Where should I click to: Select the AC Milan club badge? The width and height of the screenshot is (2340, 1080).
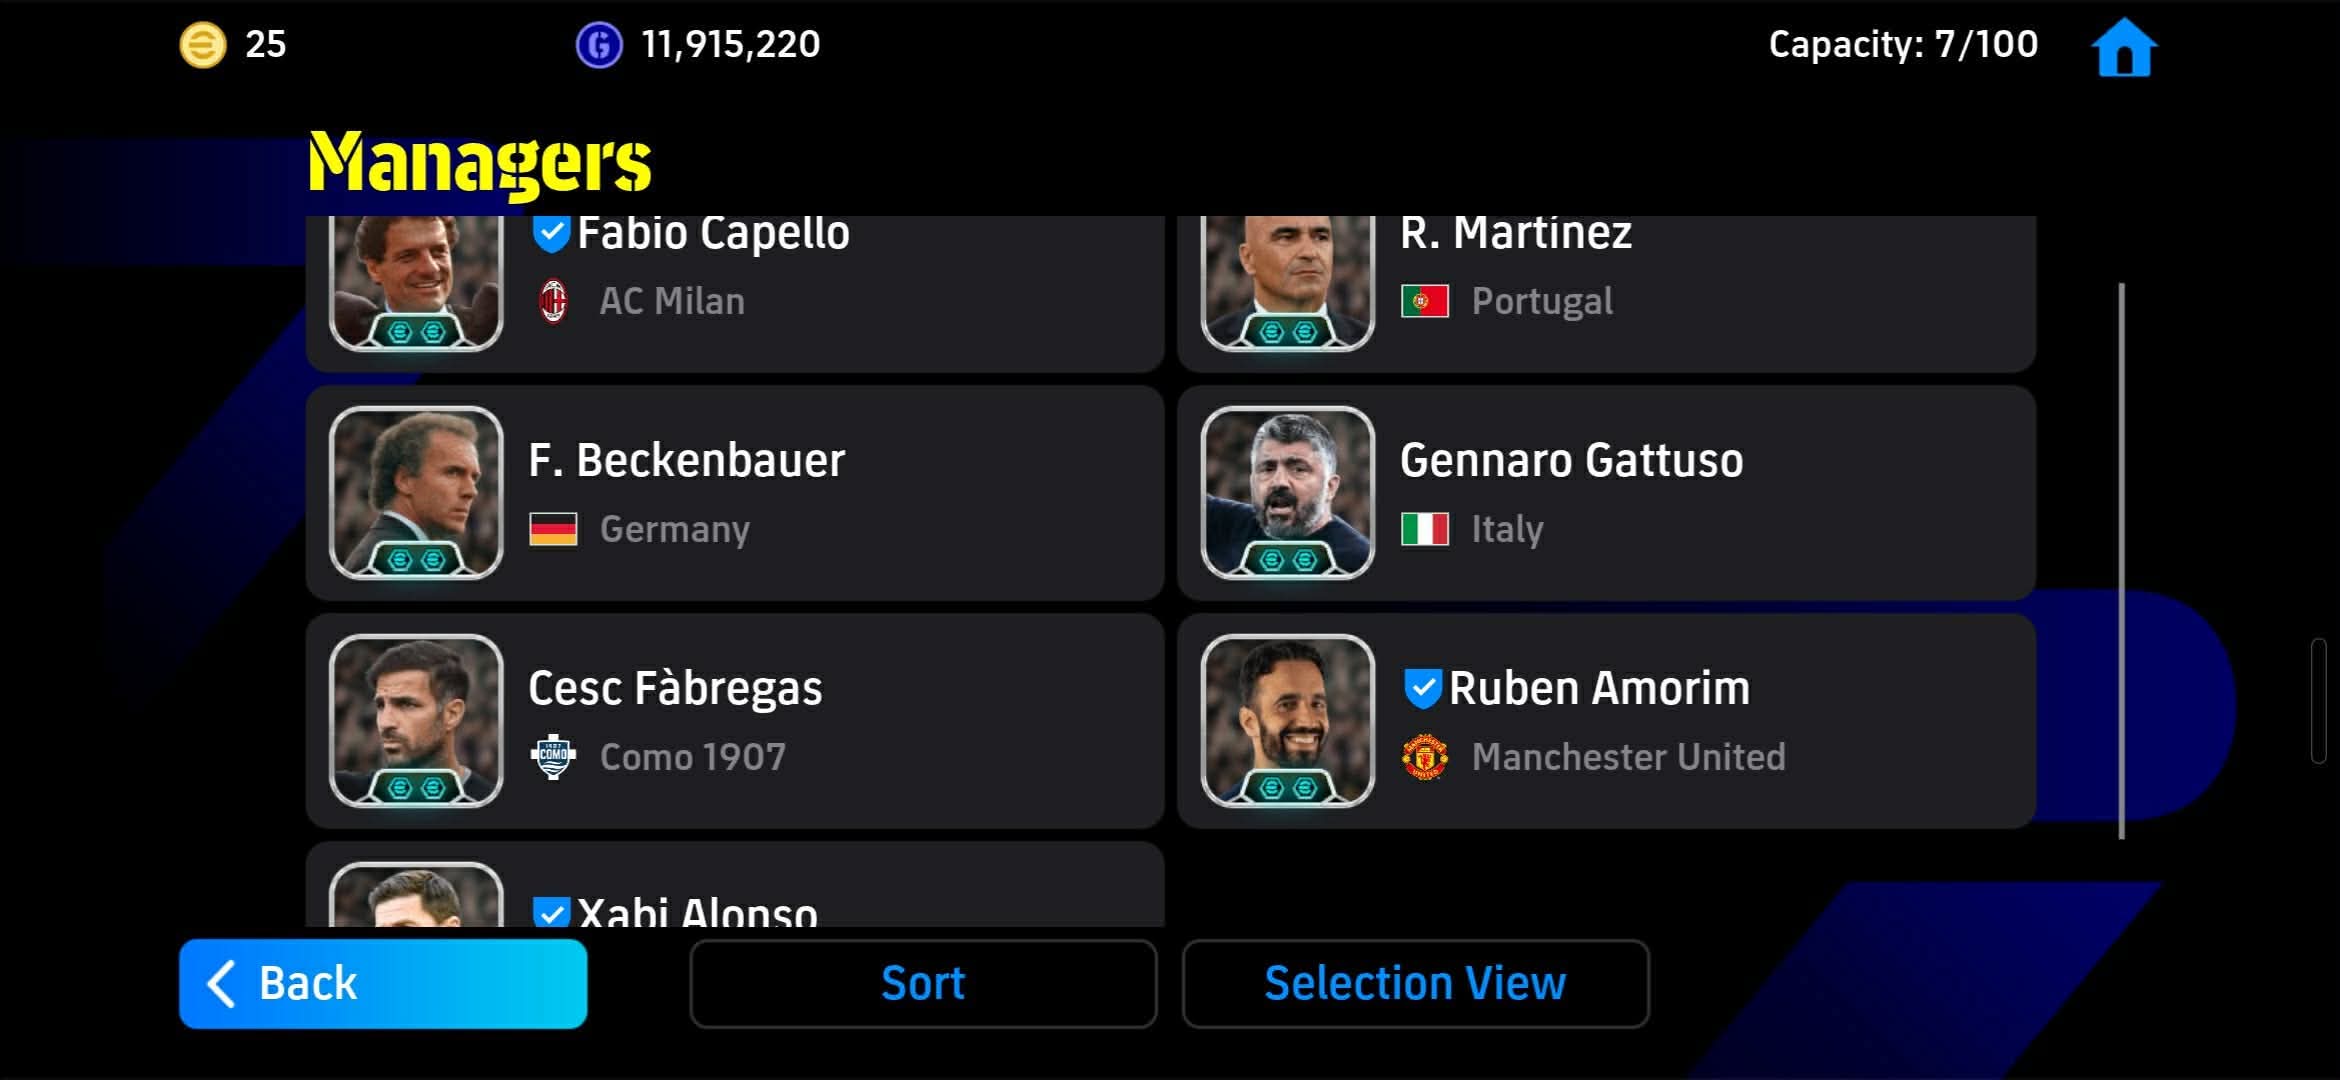[553, 301]
